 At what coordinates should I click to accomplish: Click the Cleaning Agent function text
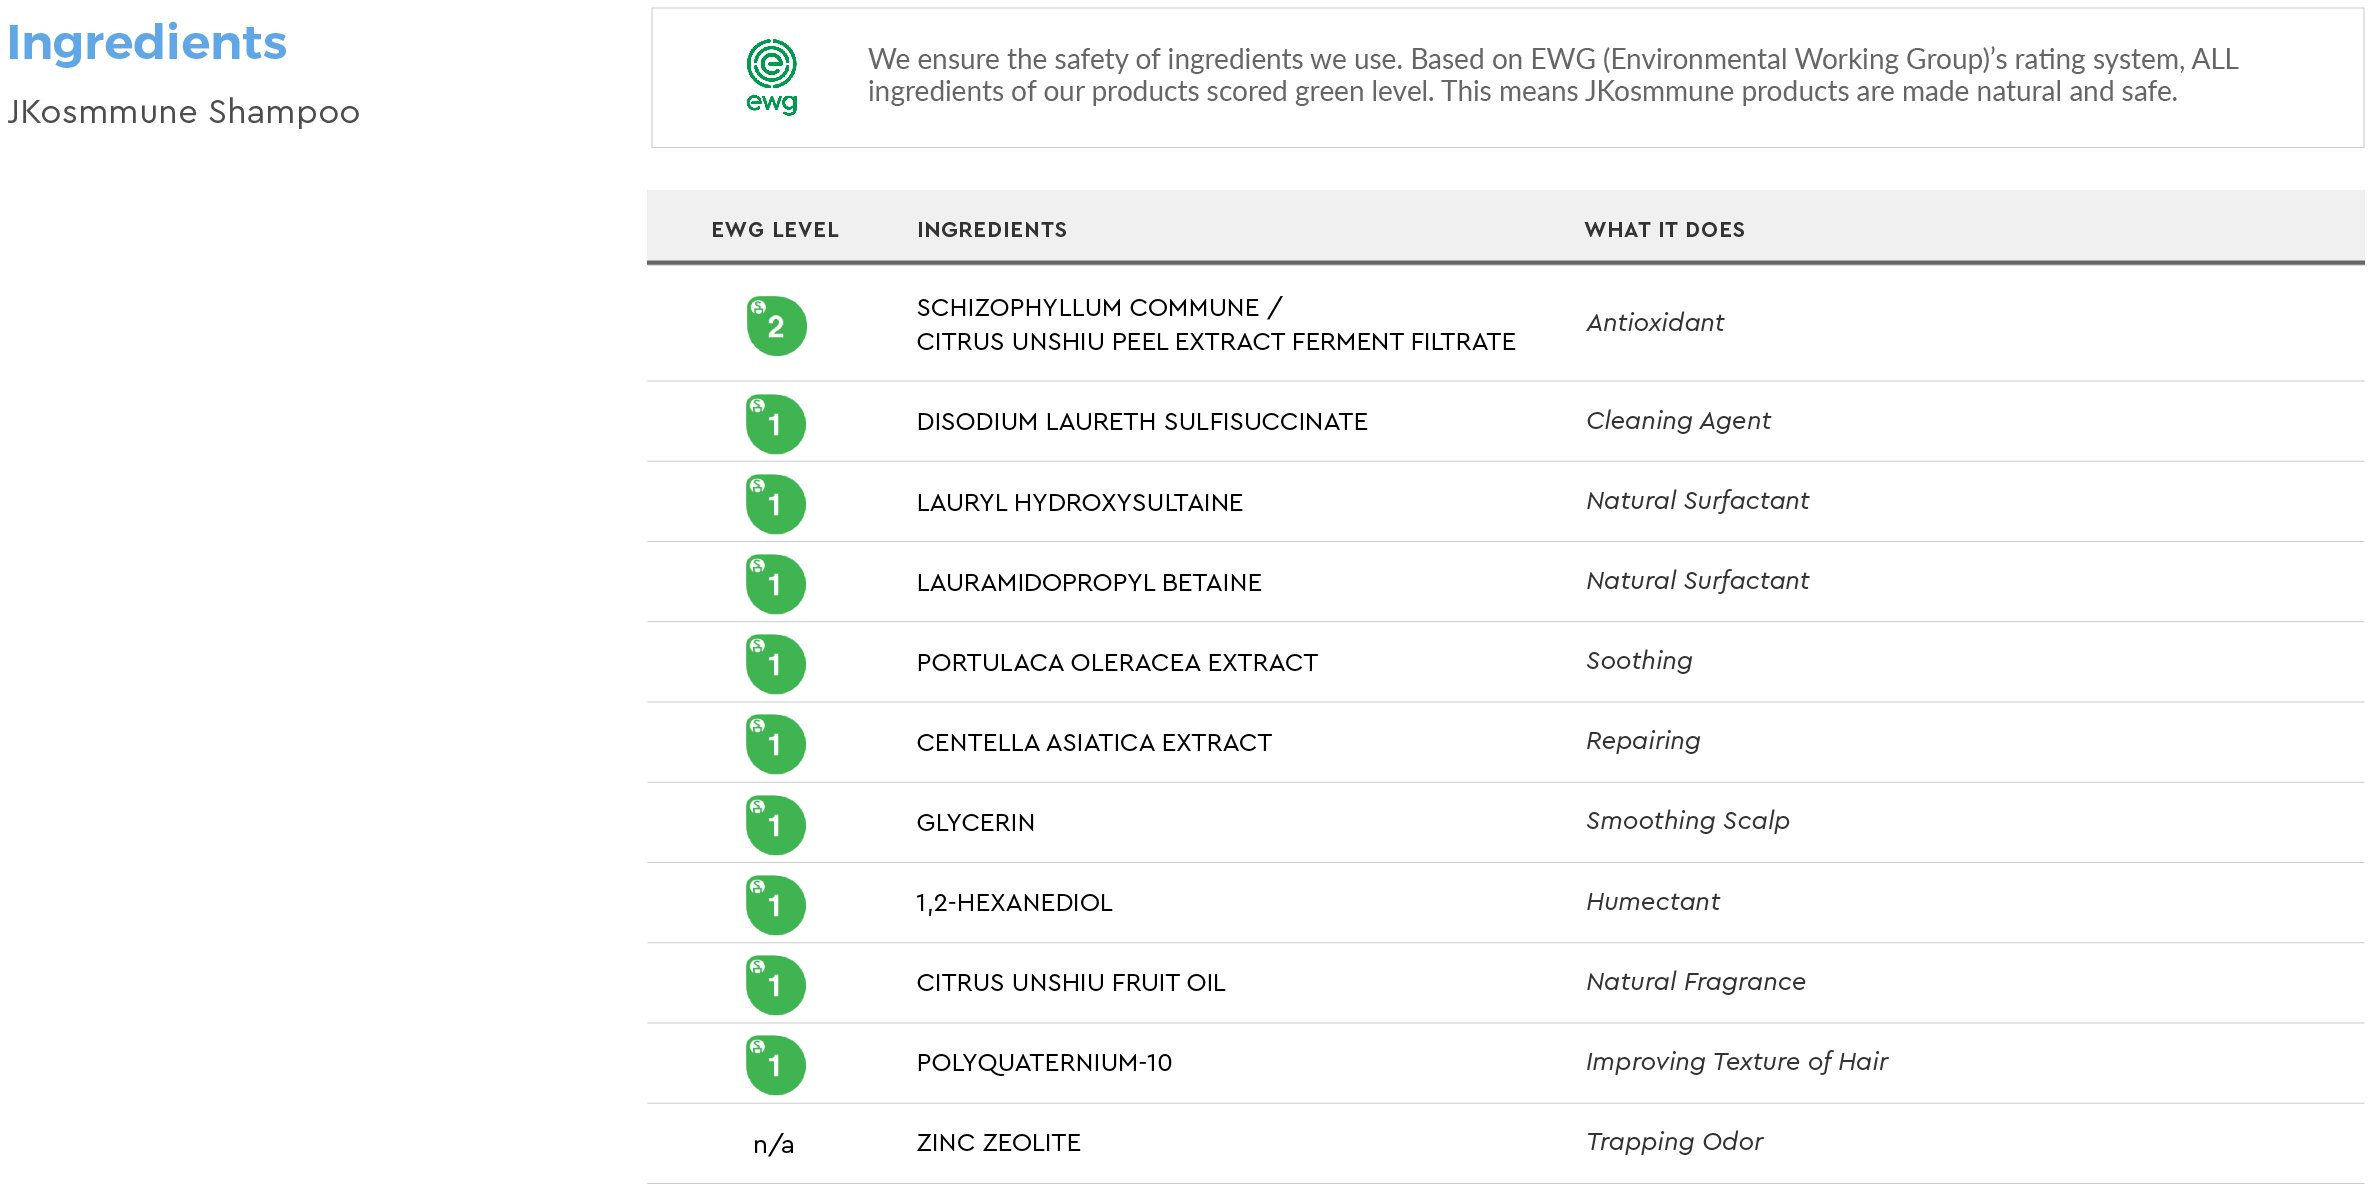[x=1678, y=421]
